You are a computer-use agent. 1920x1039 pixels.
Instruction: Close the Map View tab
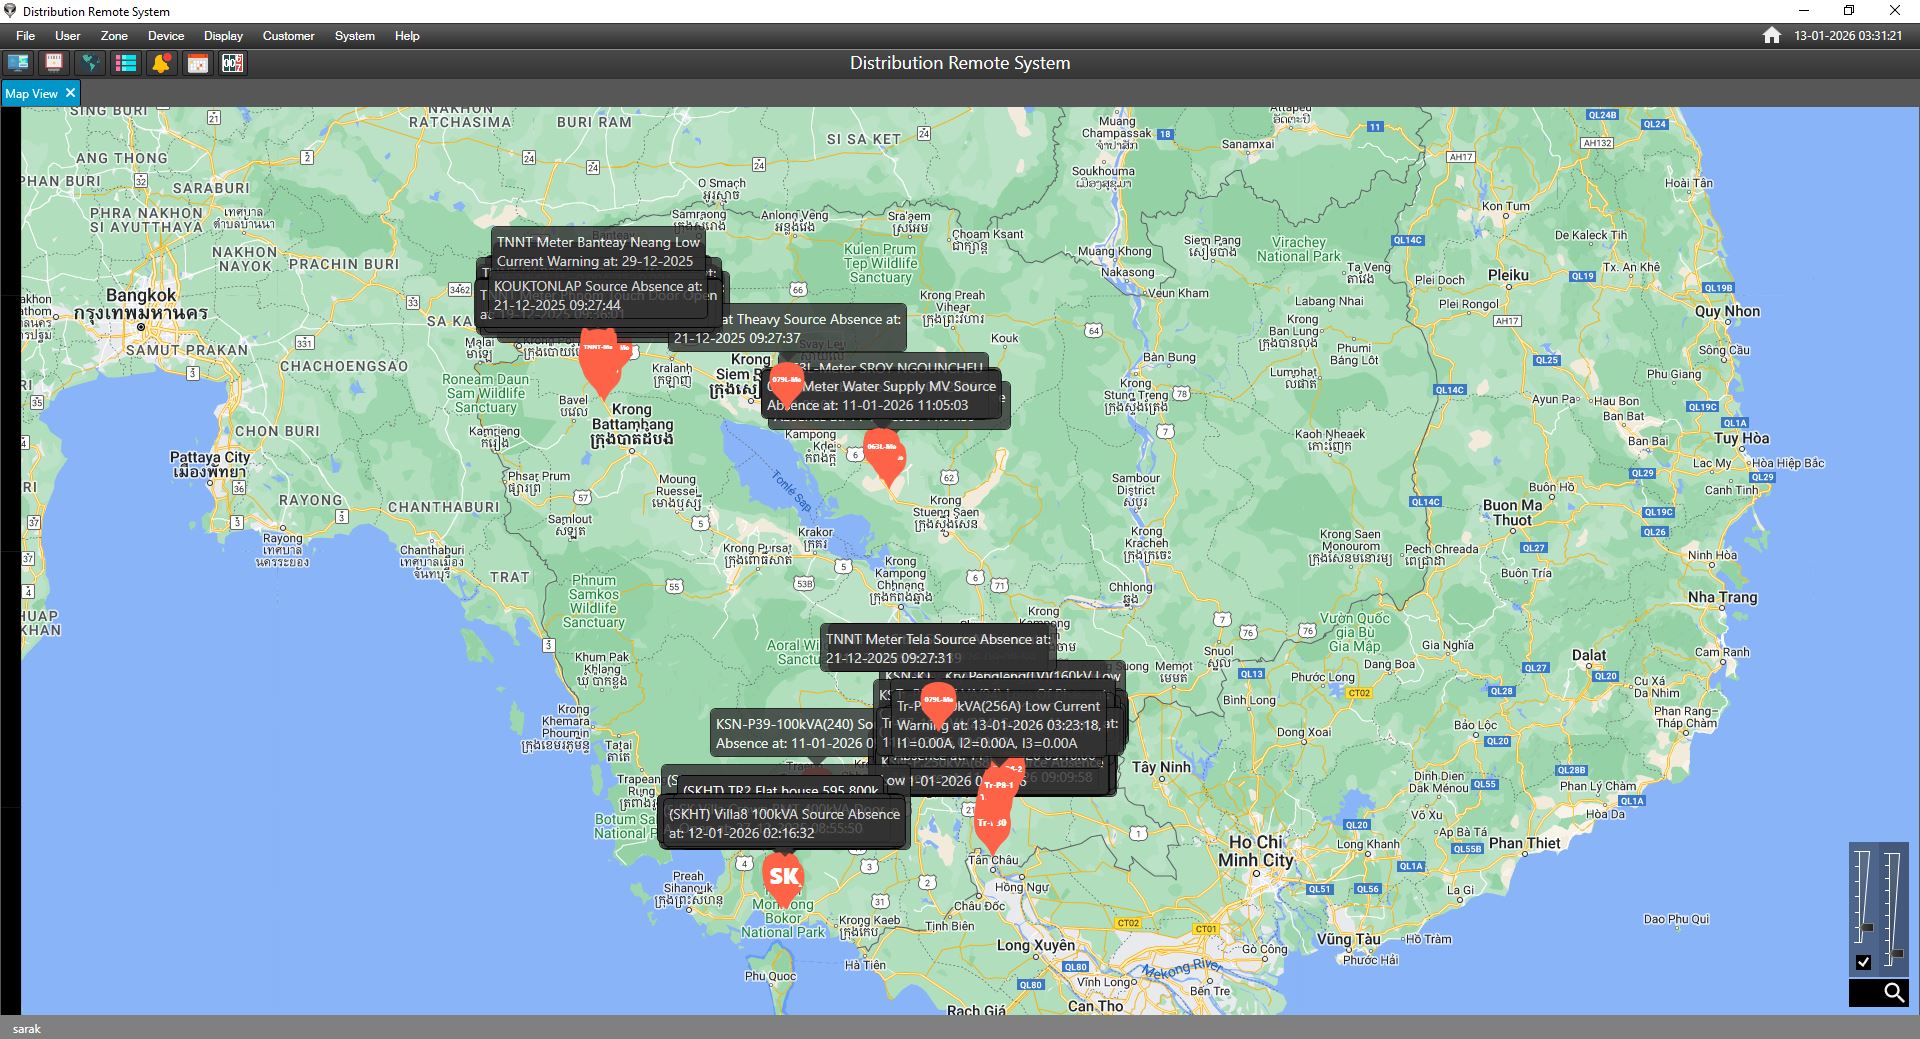(x=70, y=93)
